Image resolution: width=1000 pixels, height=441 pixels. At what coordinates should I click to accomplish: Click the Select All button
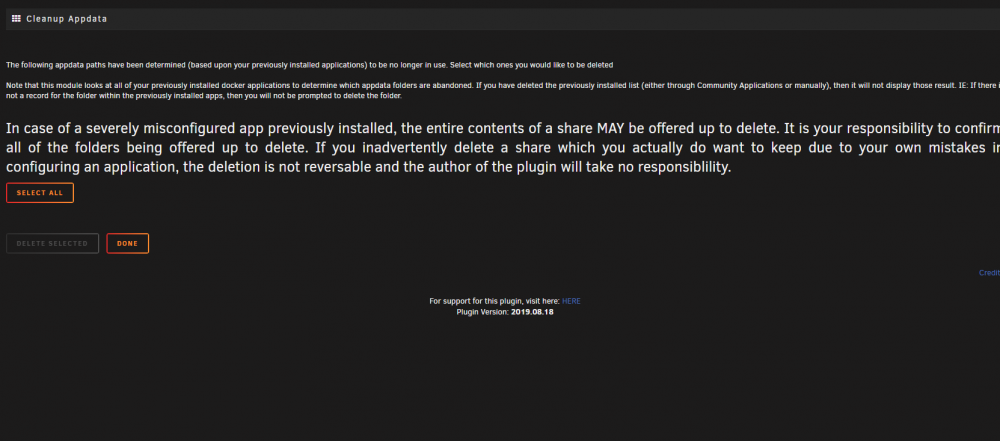pyautogui.click(x=40, y=193)
